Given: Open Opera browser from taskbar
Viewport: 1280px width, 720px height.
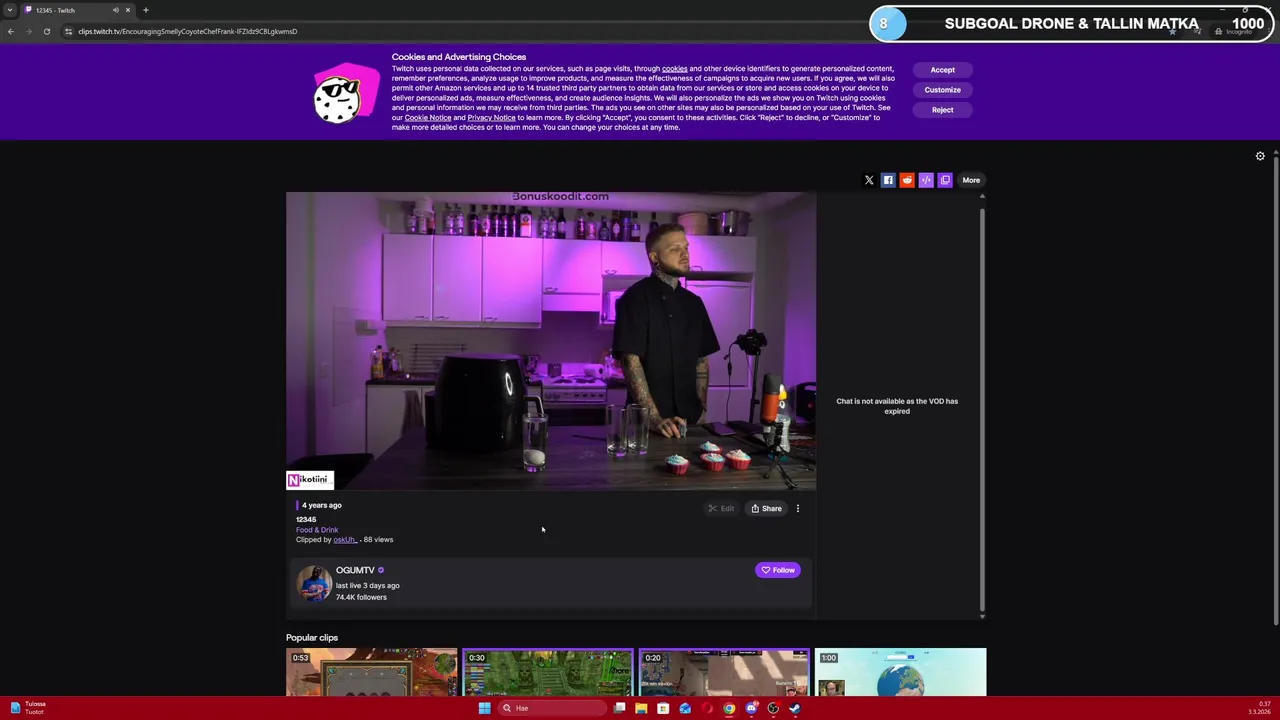Looking at the screenshot, I should pyautogui.click(x=707, y=708).
